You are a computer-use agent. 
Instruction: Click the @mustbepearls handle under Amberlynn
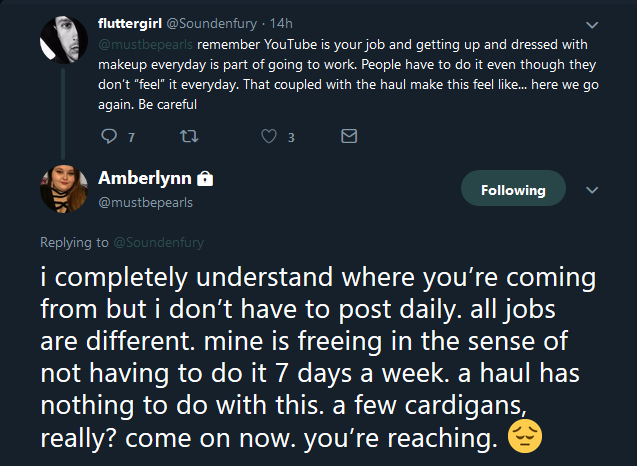[145, 202]
